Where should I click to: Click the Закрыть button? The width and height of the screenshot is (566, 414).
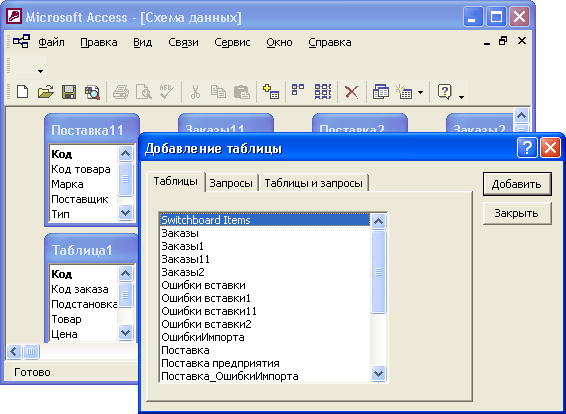[517, 213]
